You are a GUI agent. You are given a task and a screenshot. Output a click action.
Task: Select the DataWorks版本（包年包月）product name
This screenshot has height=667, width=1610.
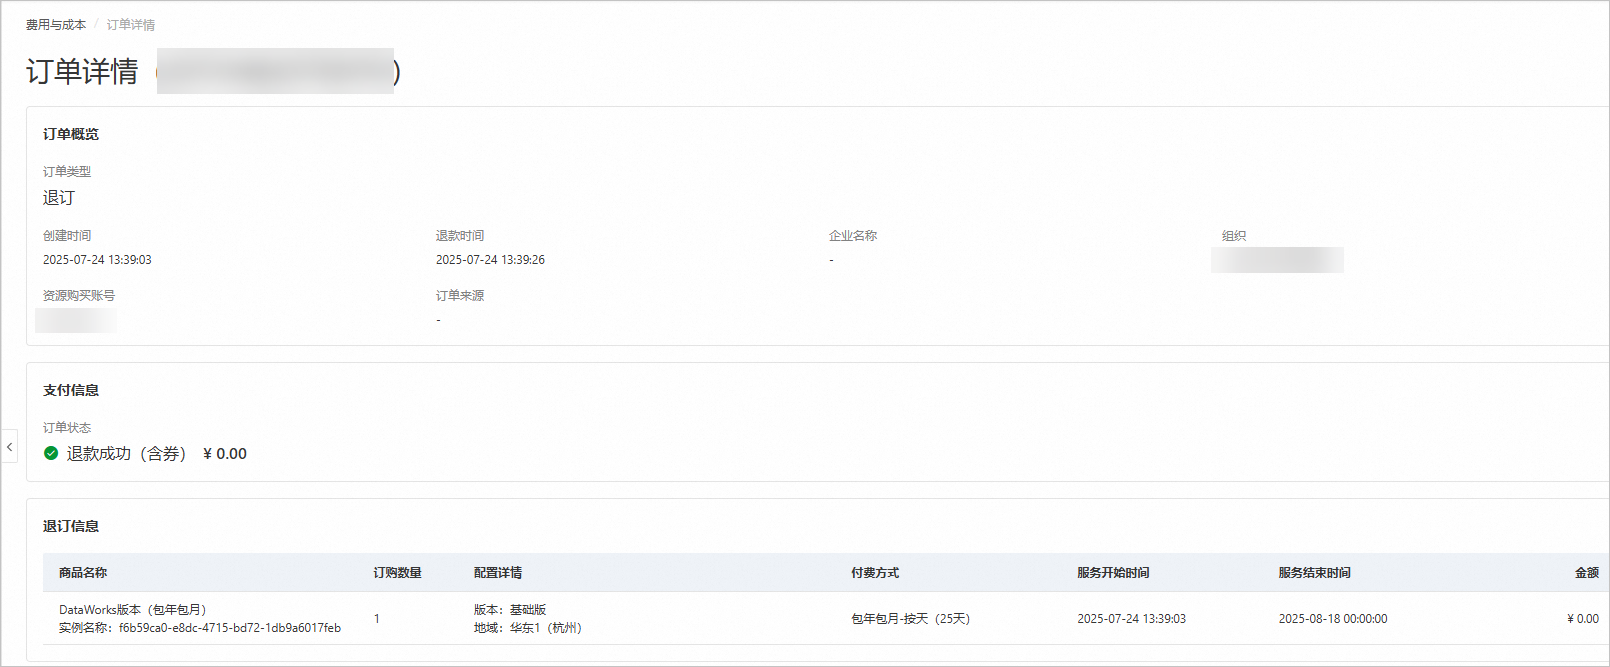click(x=133, y=610)
